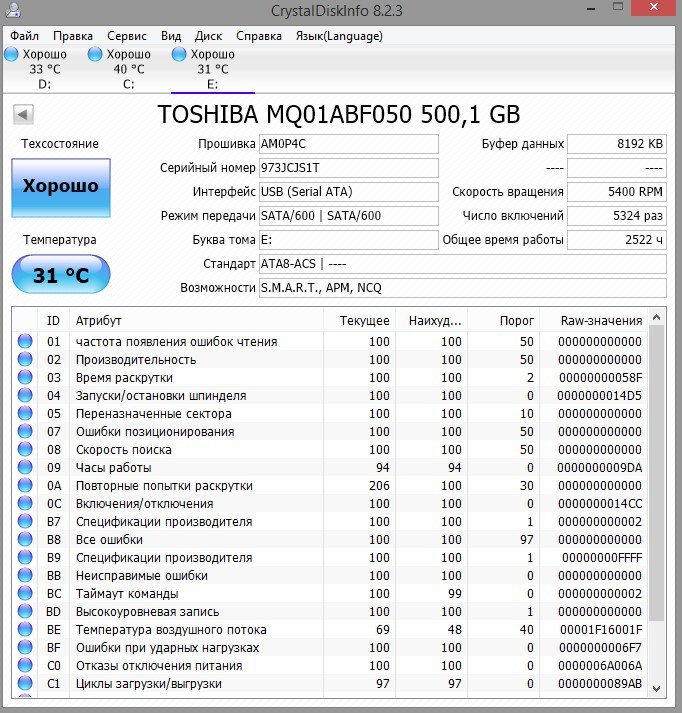Click the application icon in title bar
This screenshot has height=713, width=682.
click(x=13, y=9)
